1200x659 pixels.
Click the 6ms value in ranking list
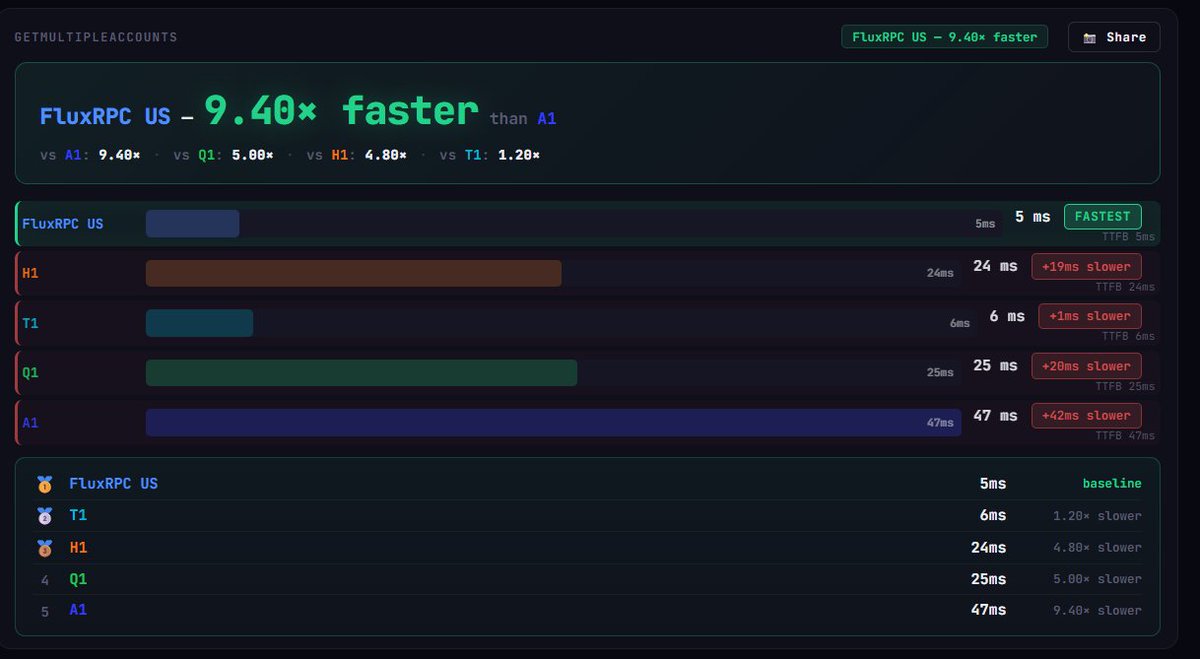(993, 515)
